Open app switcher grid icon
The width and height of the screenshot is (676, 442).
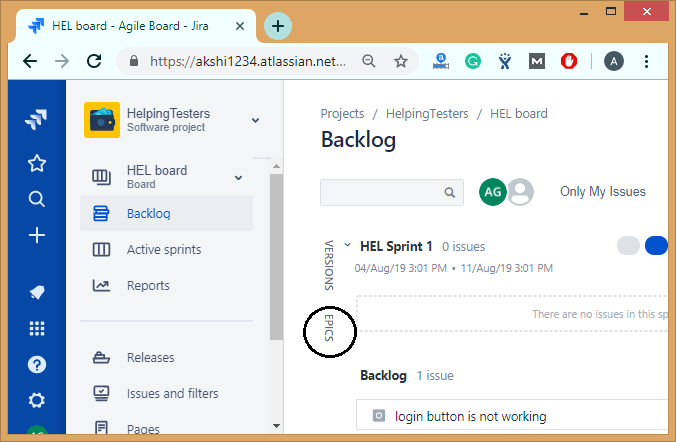click(37, 329)
